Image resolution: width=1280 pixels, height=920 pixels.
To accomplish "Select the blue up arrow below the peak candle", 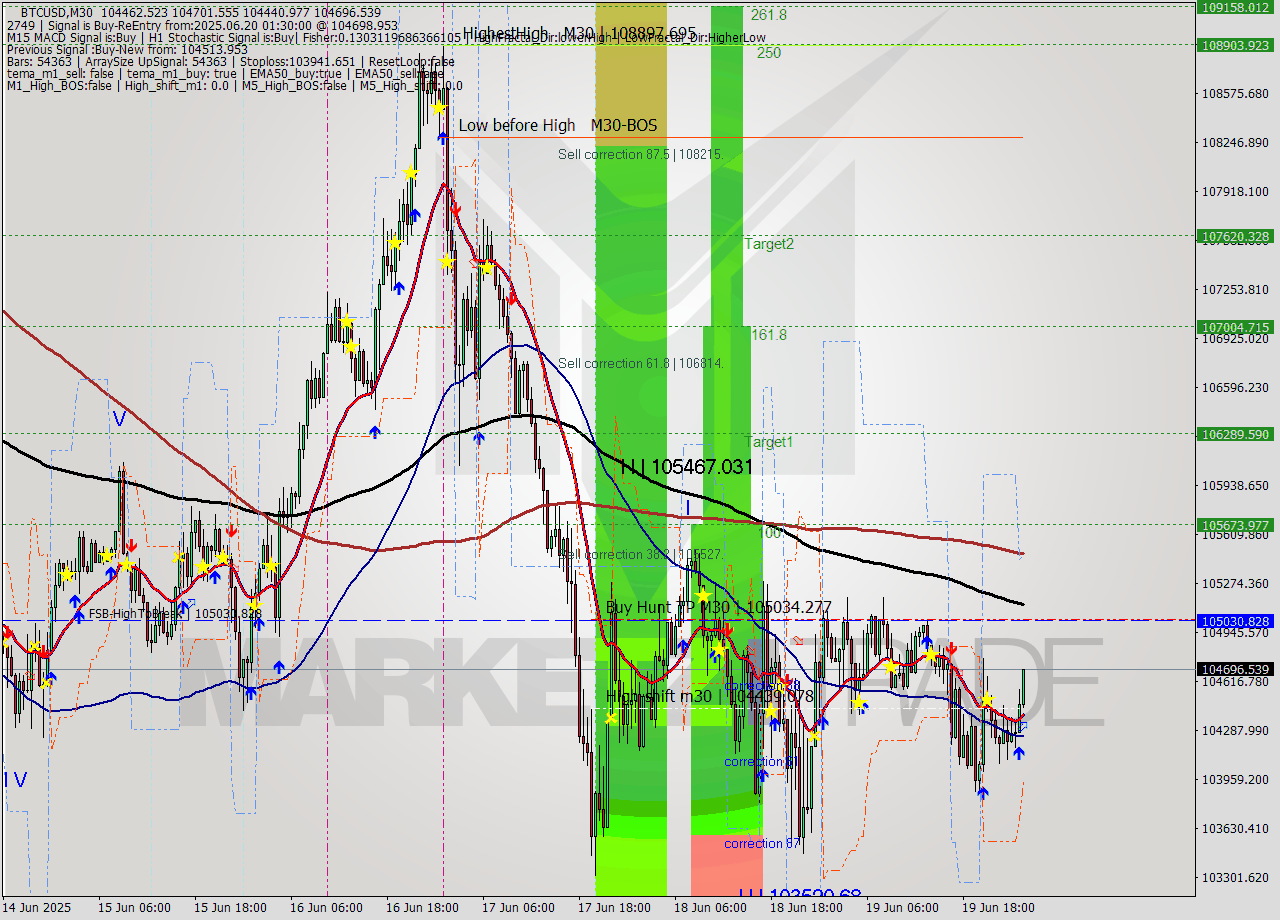I will (x=442, y=138).
